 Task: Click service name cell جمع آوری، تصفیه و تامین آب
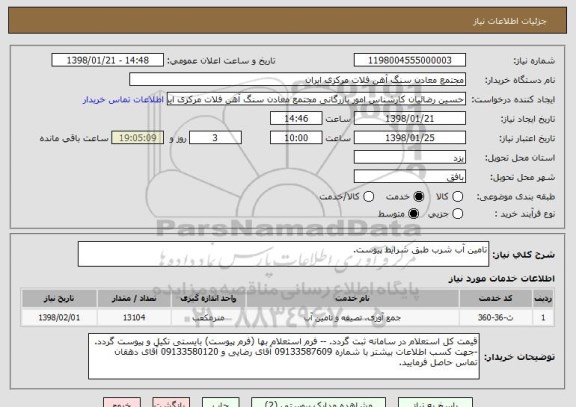point(353,317)
